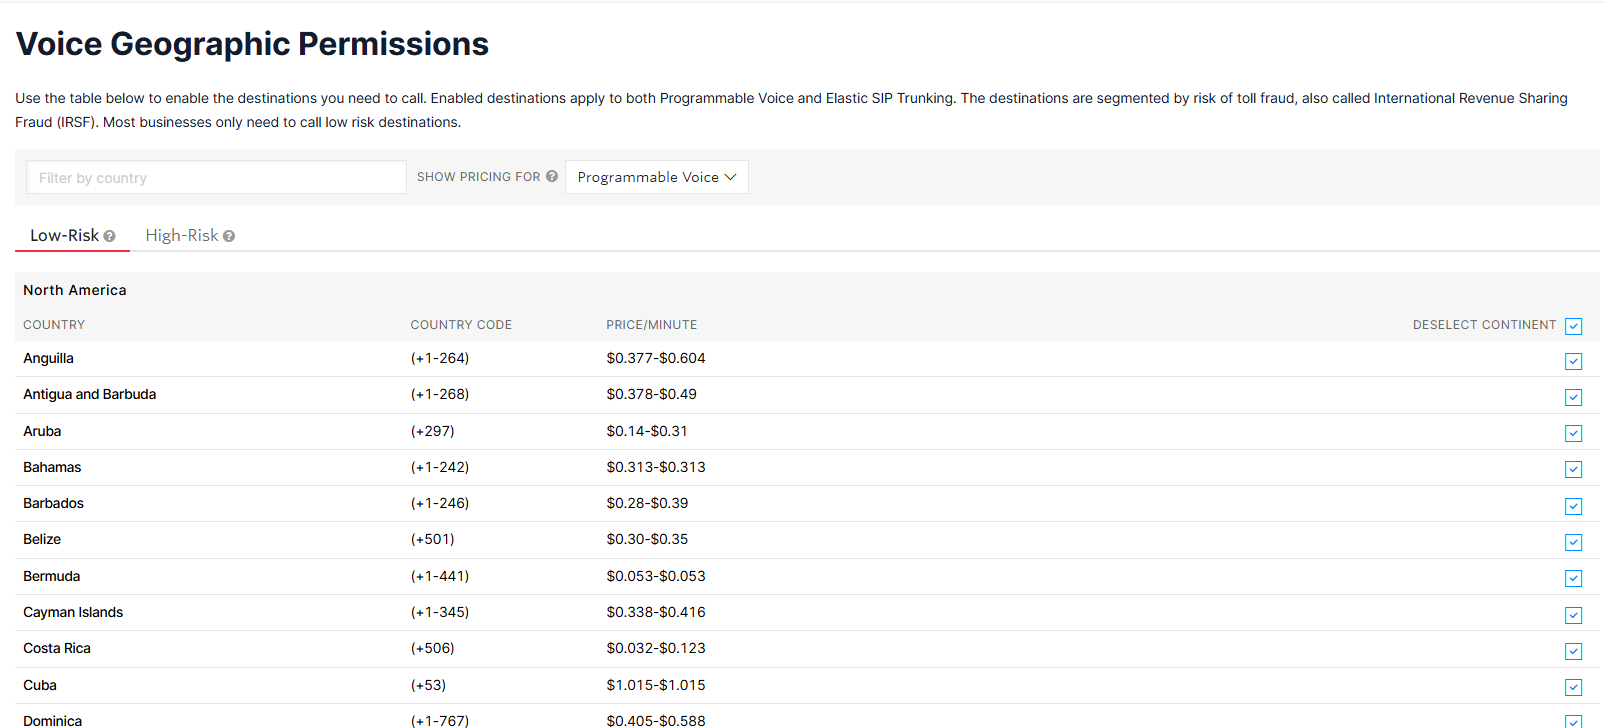Uncheck the Costa Rica checkbox

(1573, 651)
